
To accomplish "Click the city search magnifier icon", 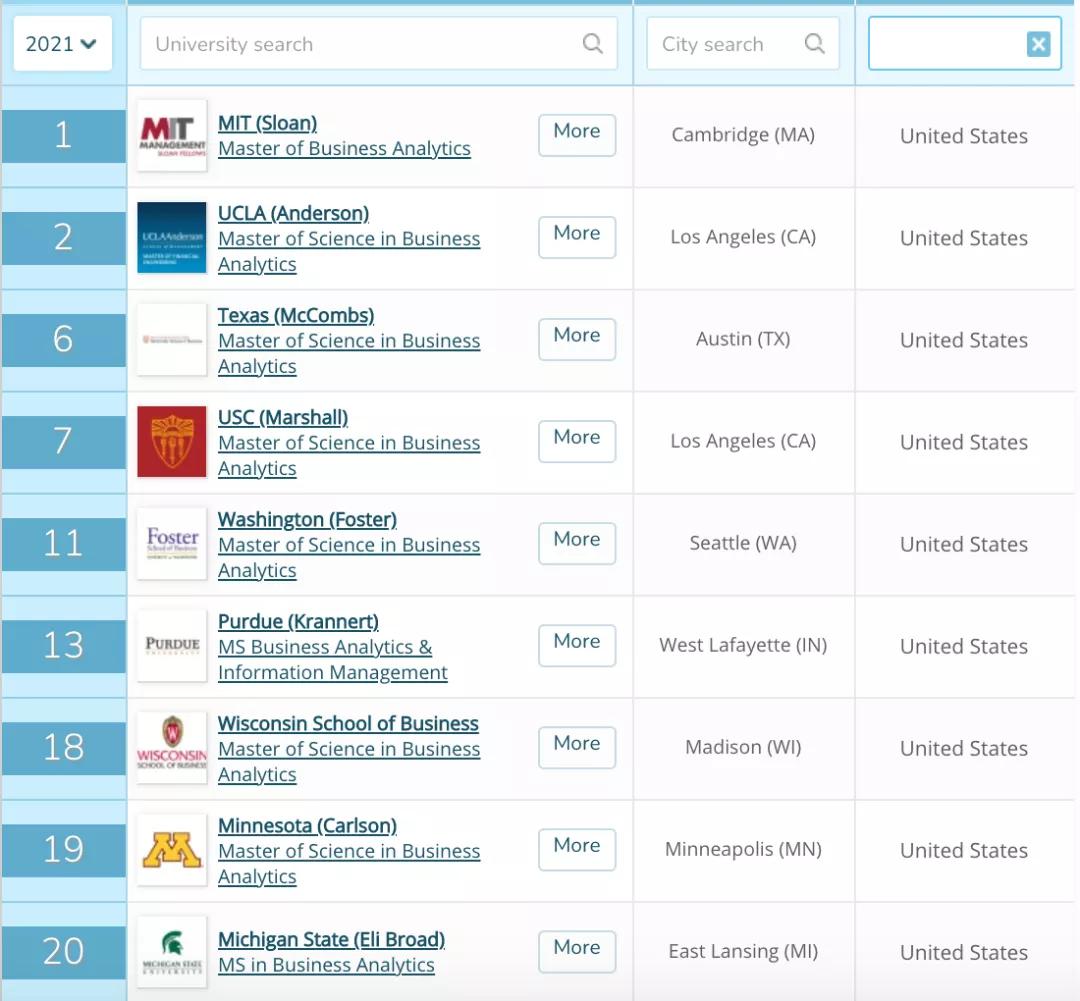I will [814, 44].
